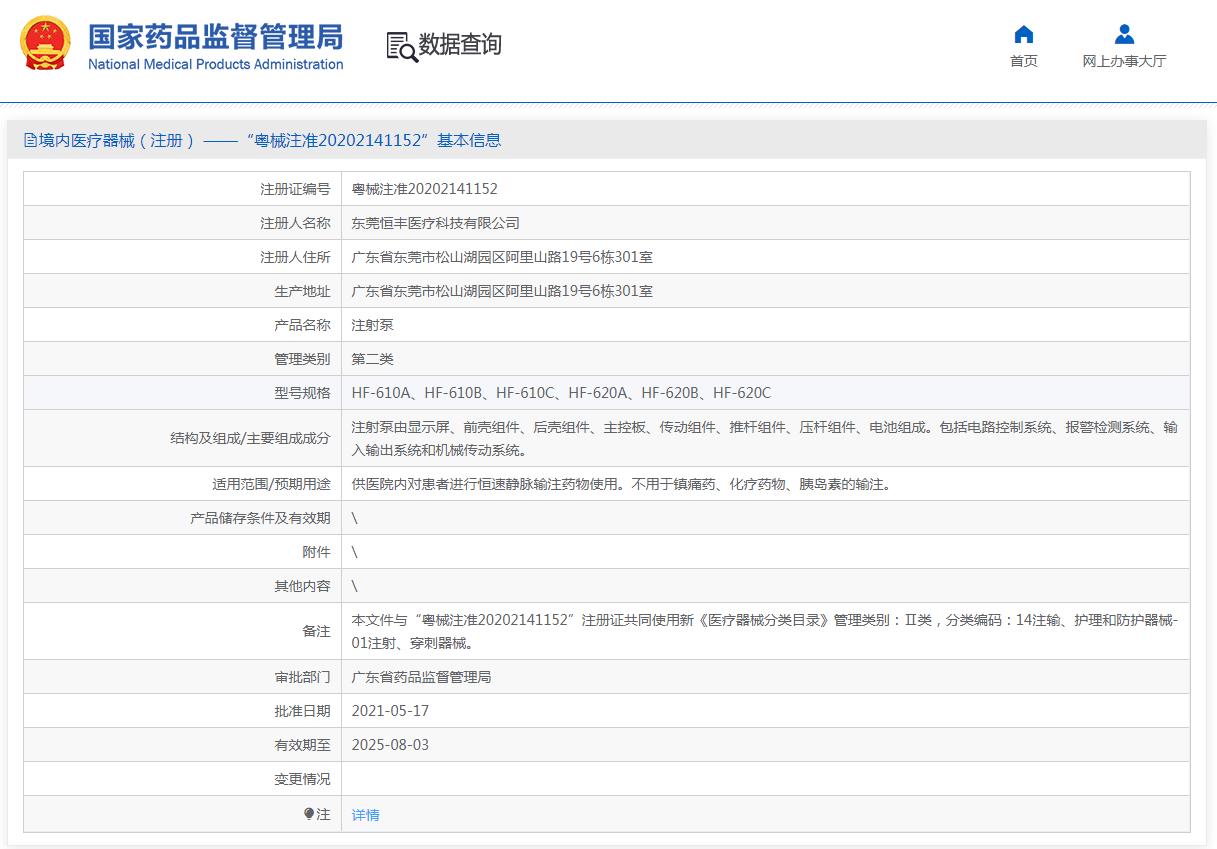Click the 境内医疗器械（注册）section header text

click(x=117, y=141)
